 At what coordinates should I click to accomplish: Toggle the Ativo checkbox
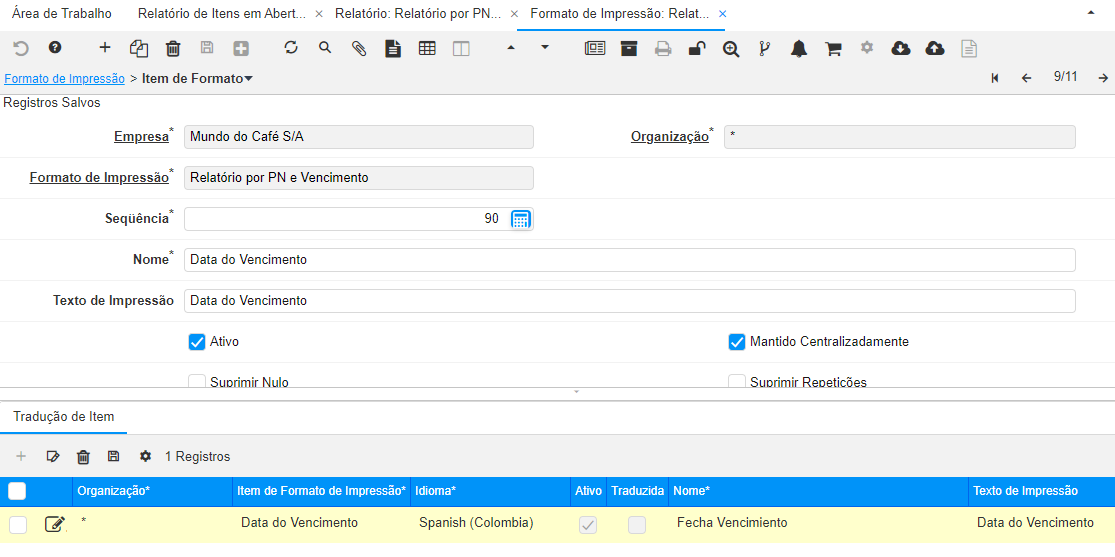click(x=197, y=342)
